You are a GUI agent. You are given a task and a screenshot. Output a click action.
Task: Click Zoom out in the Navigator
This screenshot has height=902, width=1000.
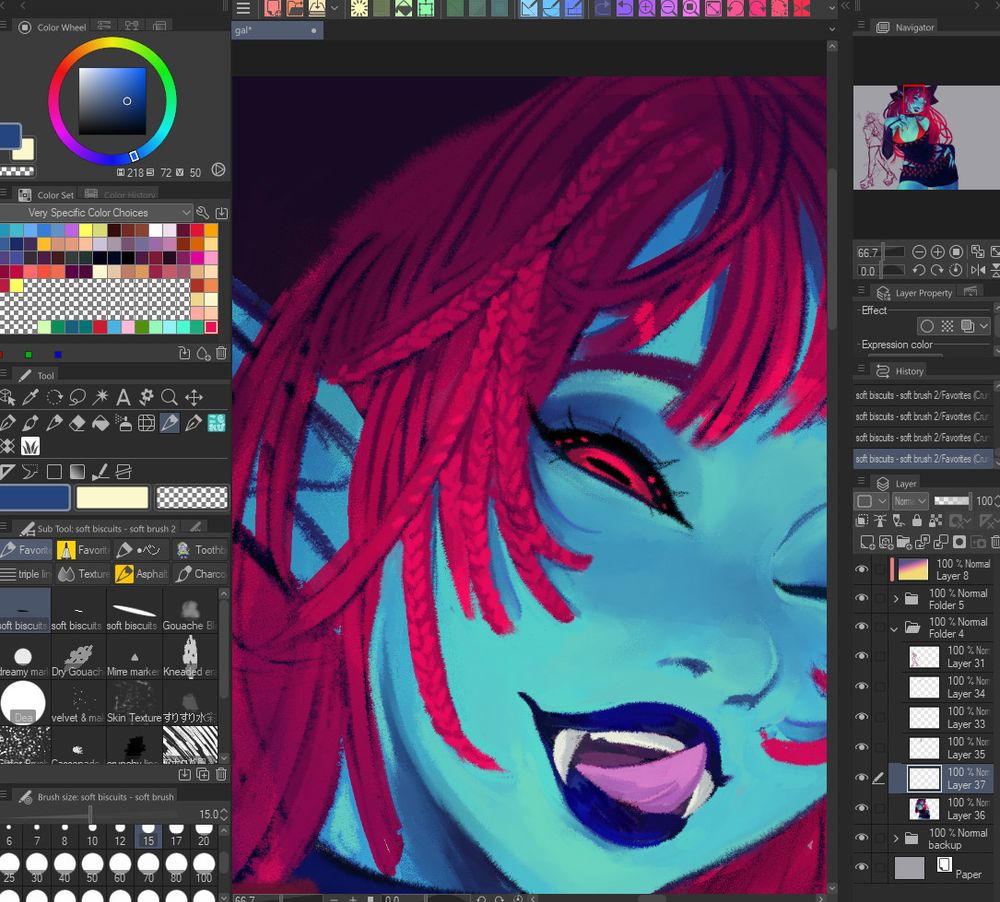pyautogui.click(x=919, y=252)
